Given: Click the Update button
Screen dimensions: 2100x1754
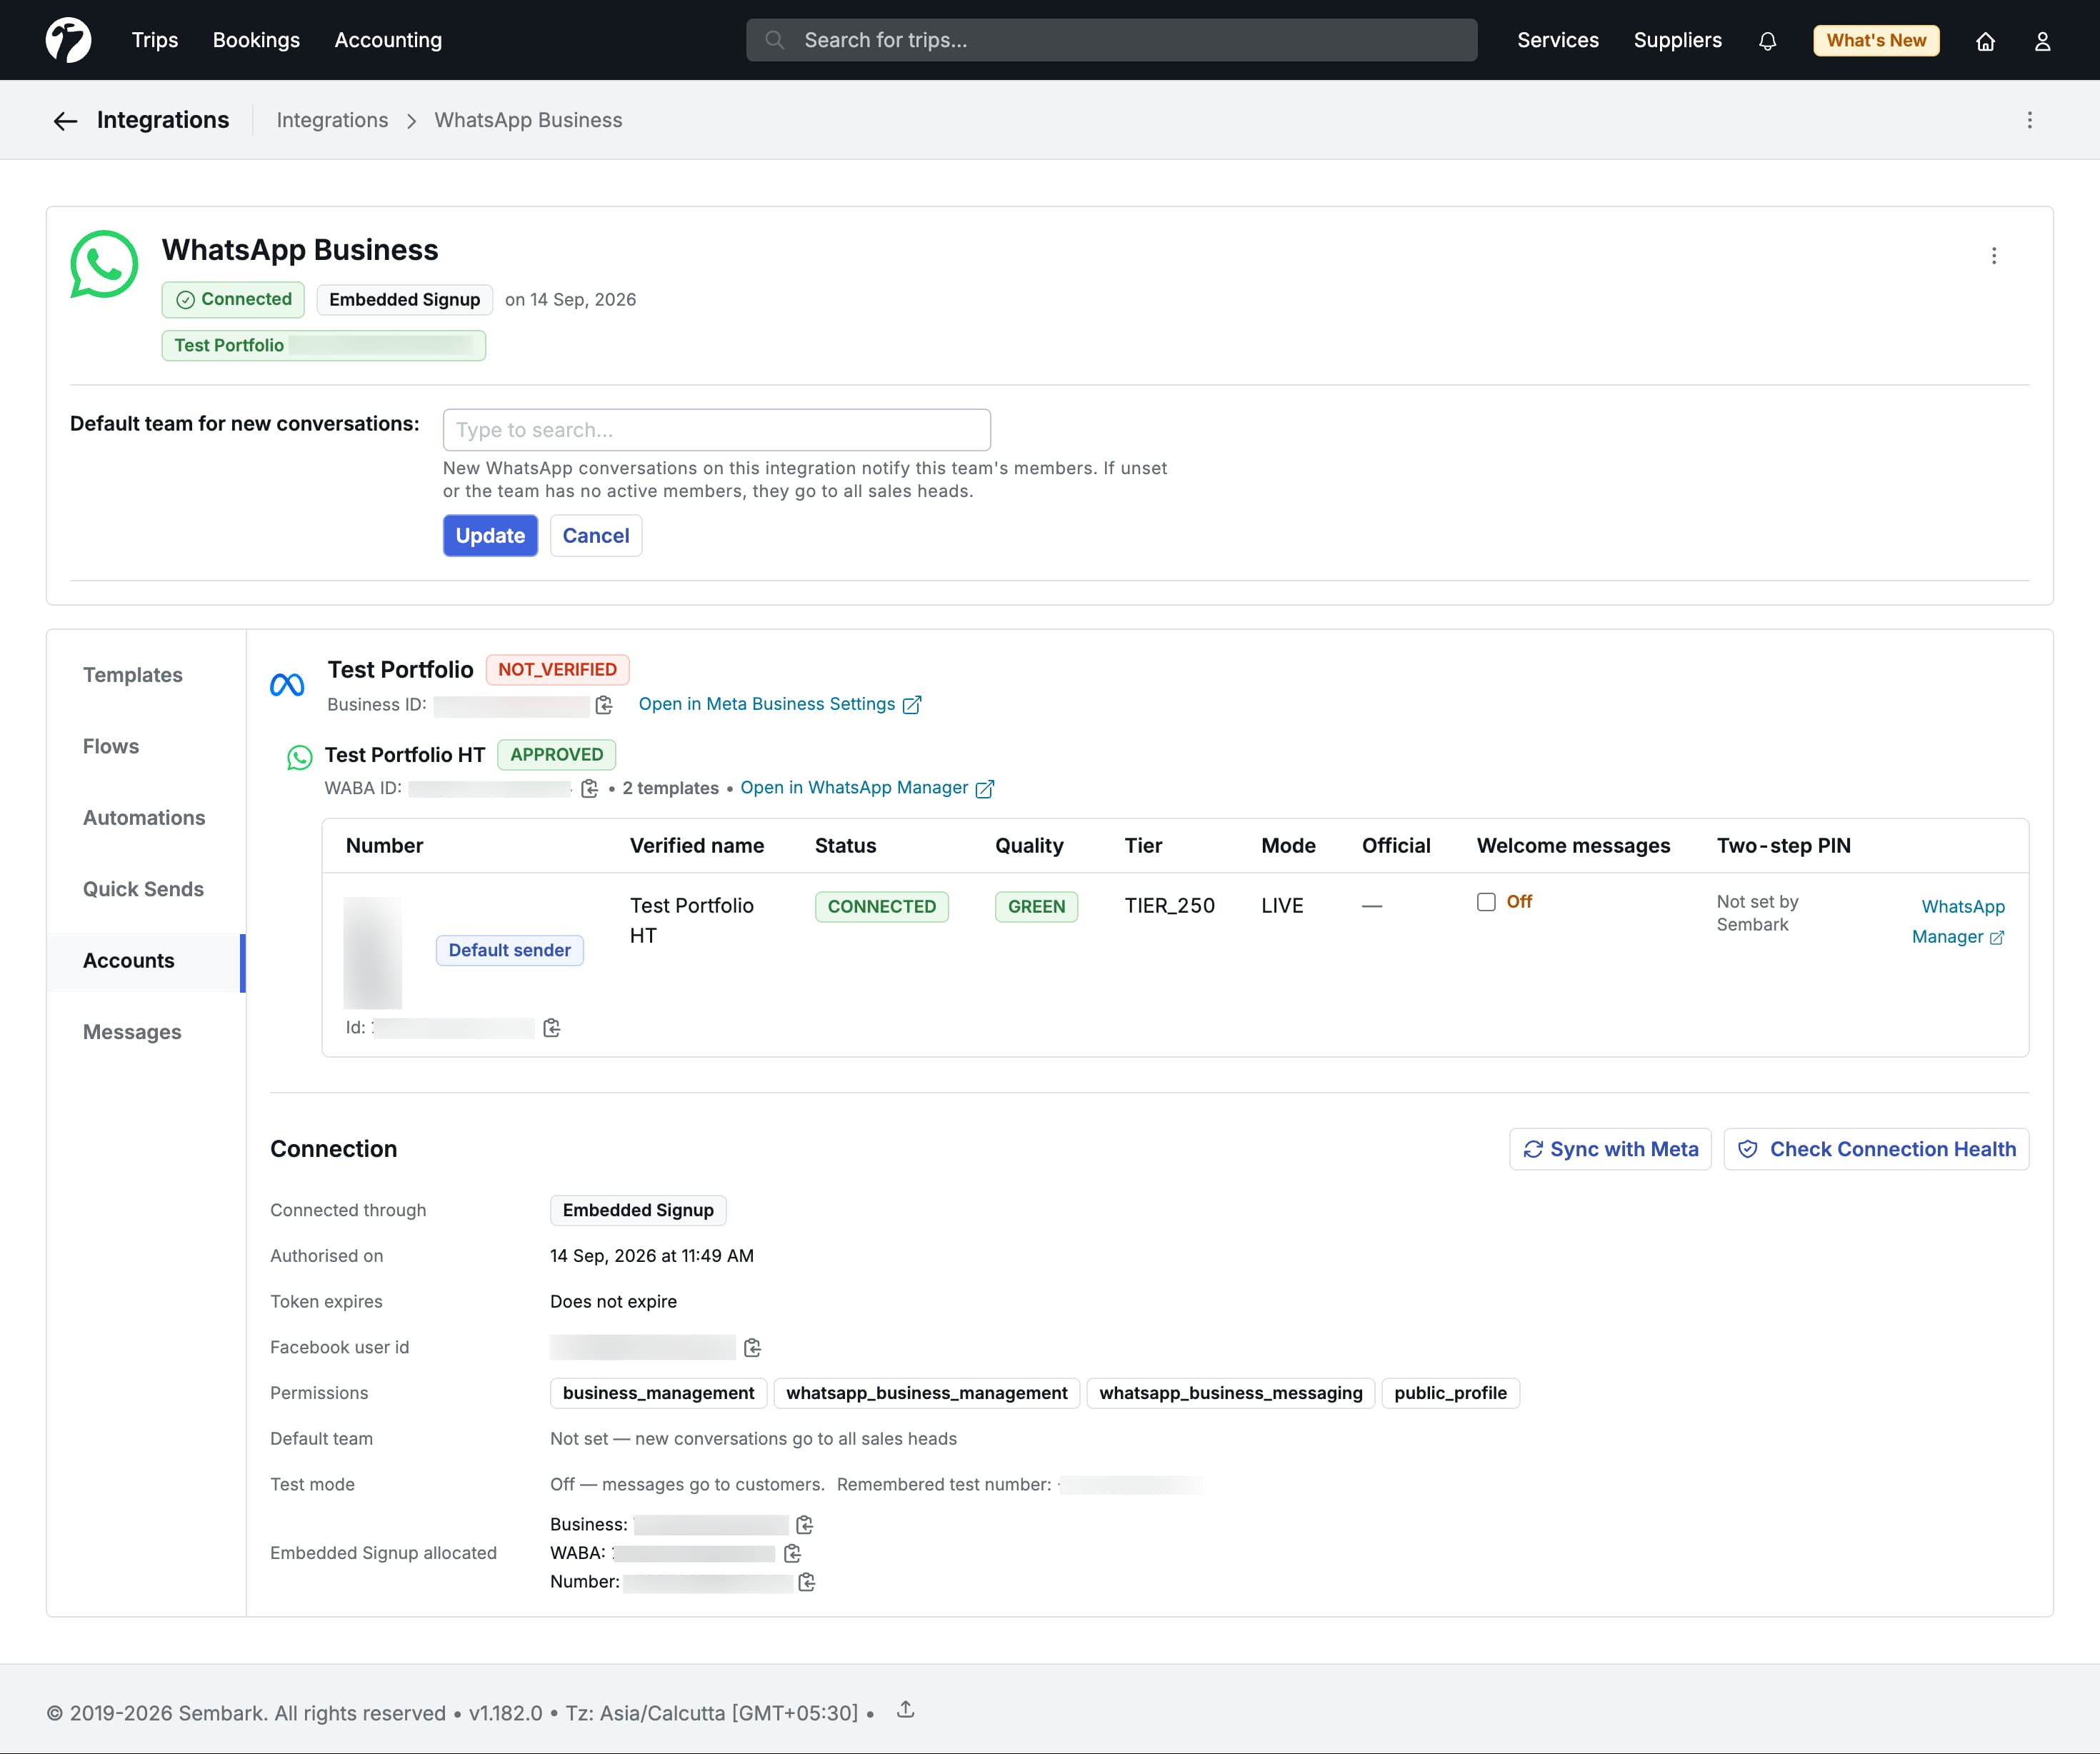Looking at the screenshot, I should coord(490,536).
